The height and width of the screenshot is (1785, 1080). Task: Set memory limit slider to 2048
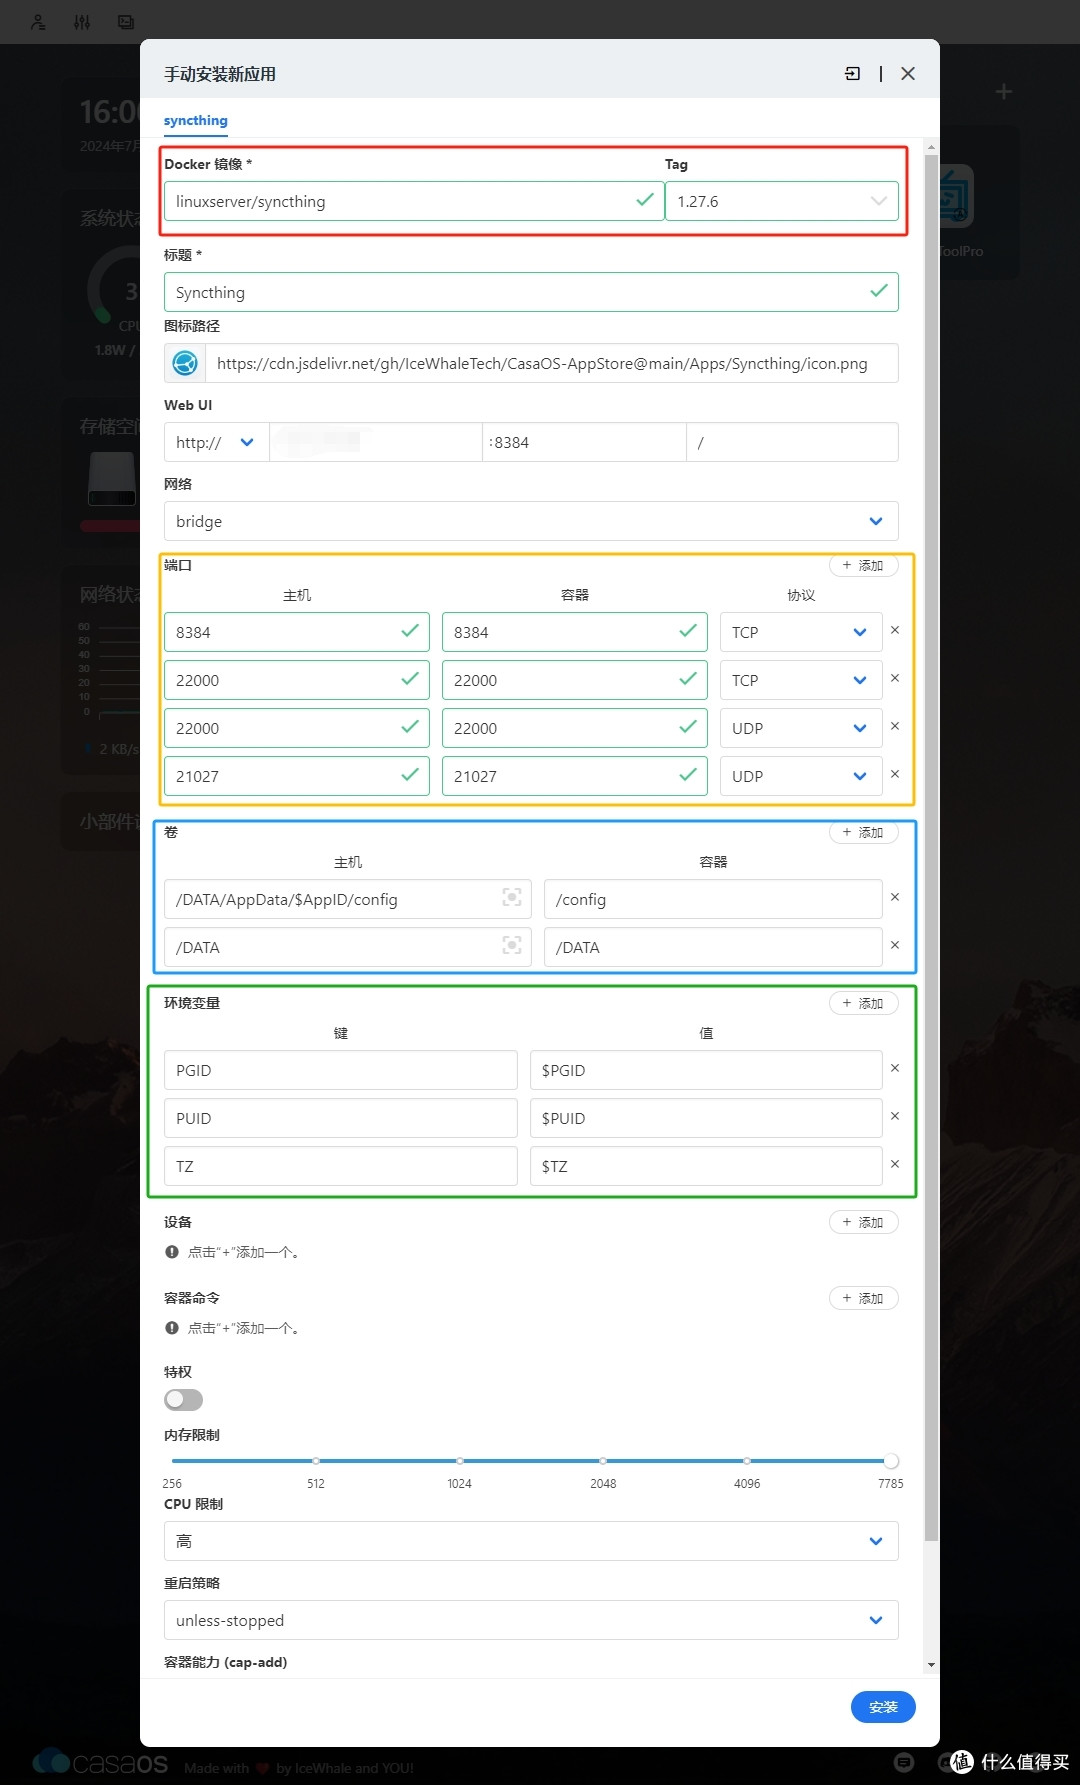point(603,1461)
